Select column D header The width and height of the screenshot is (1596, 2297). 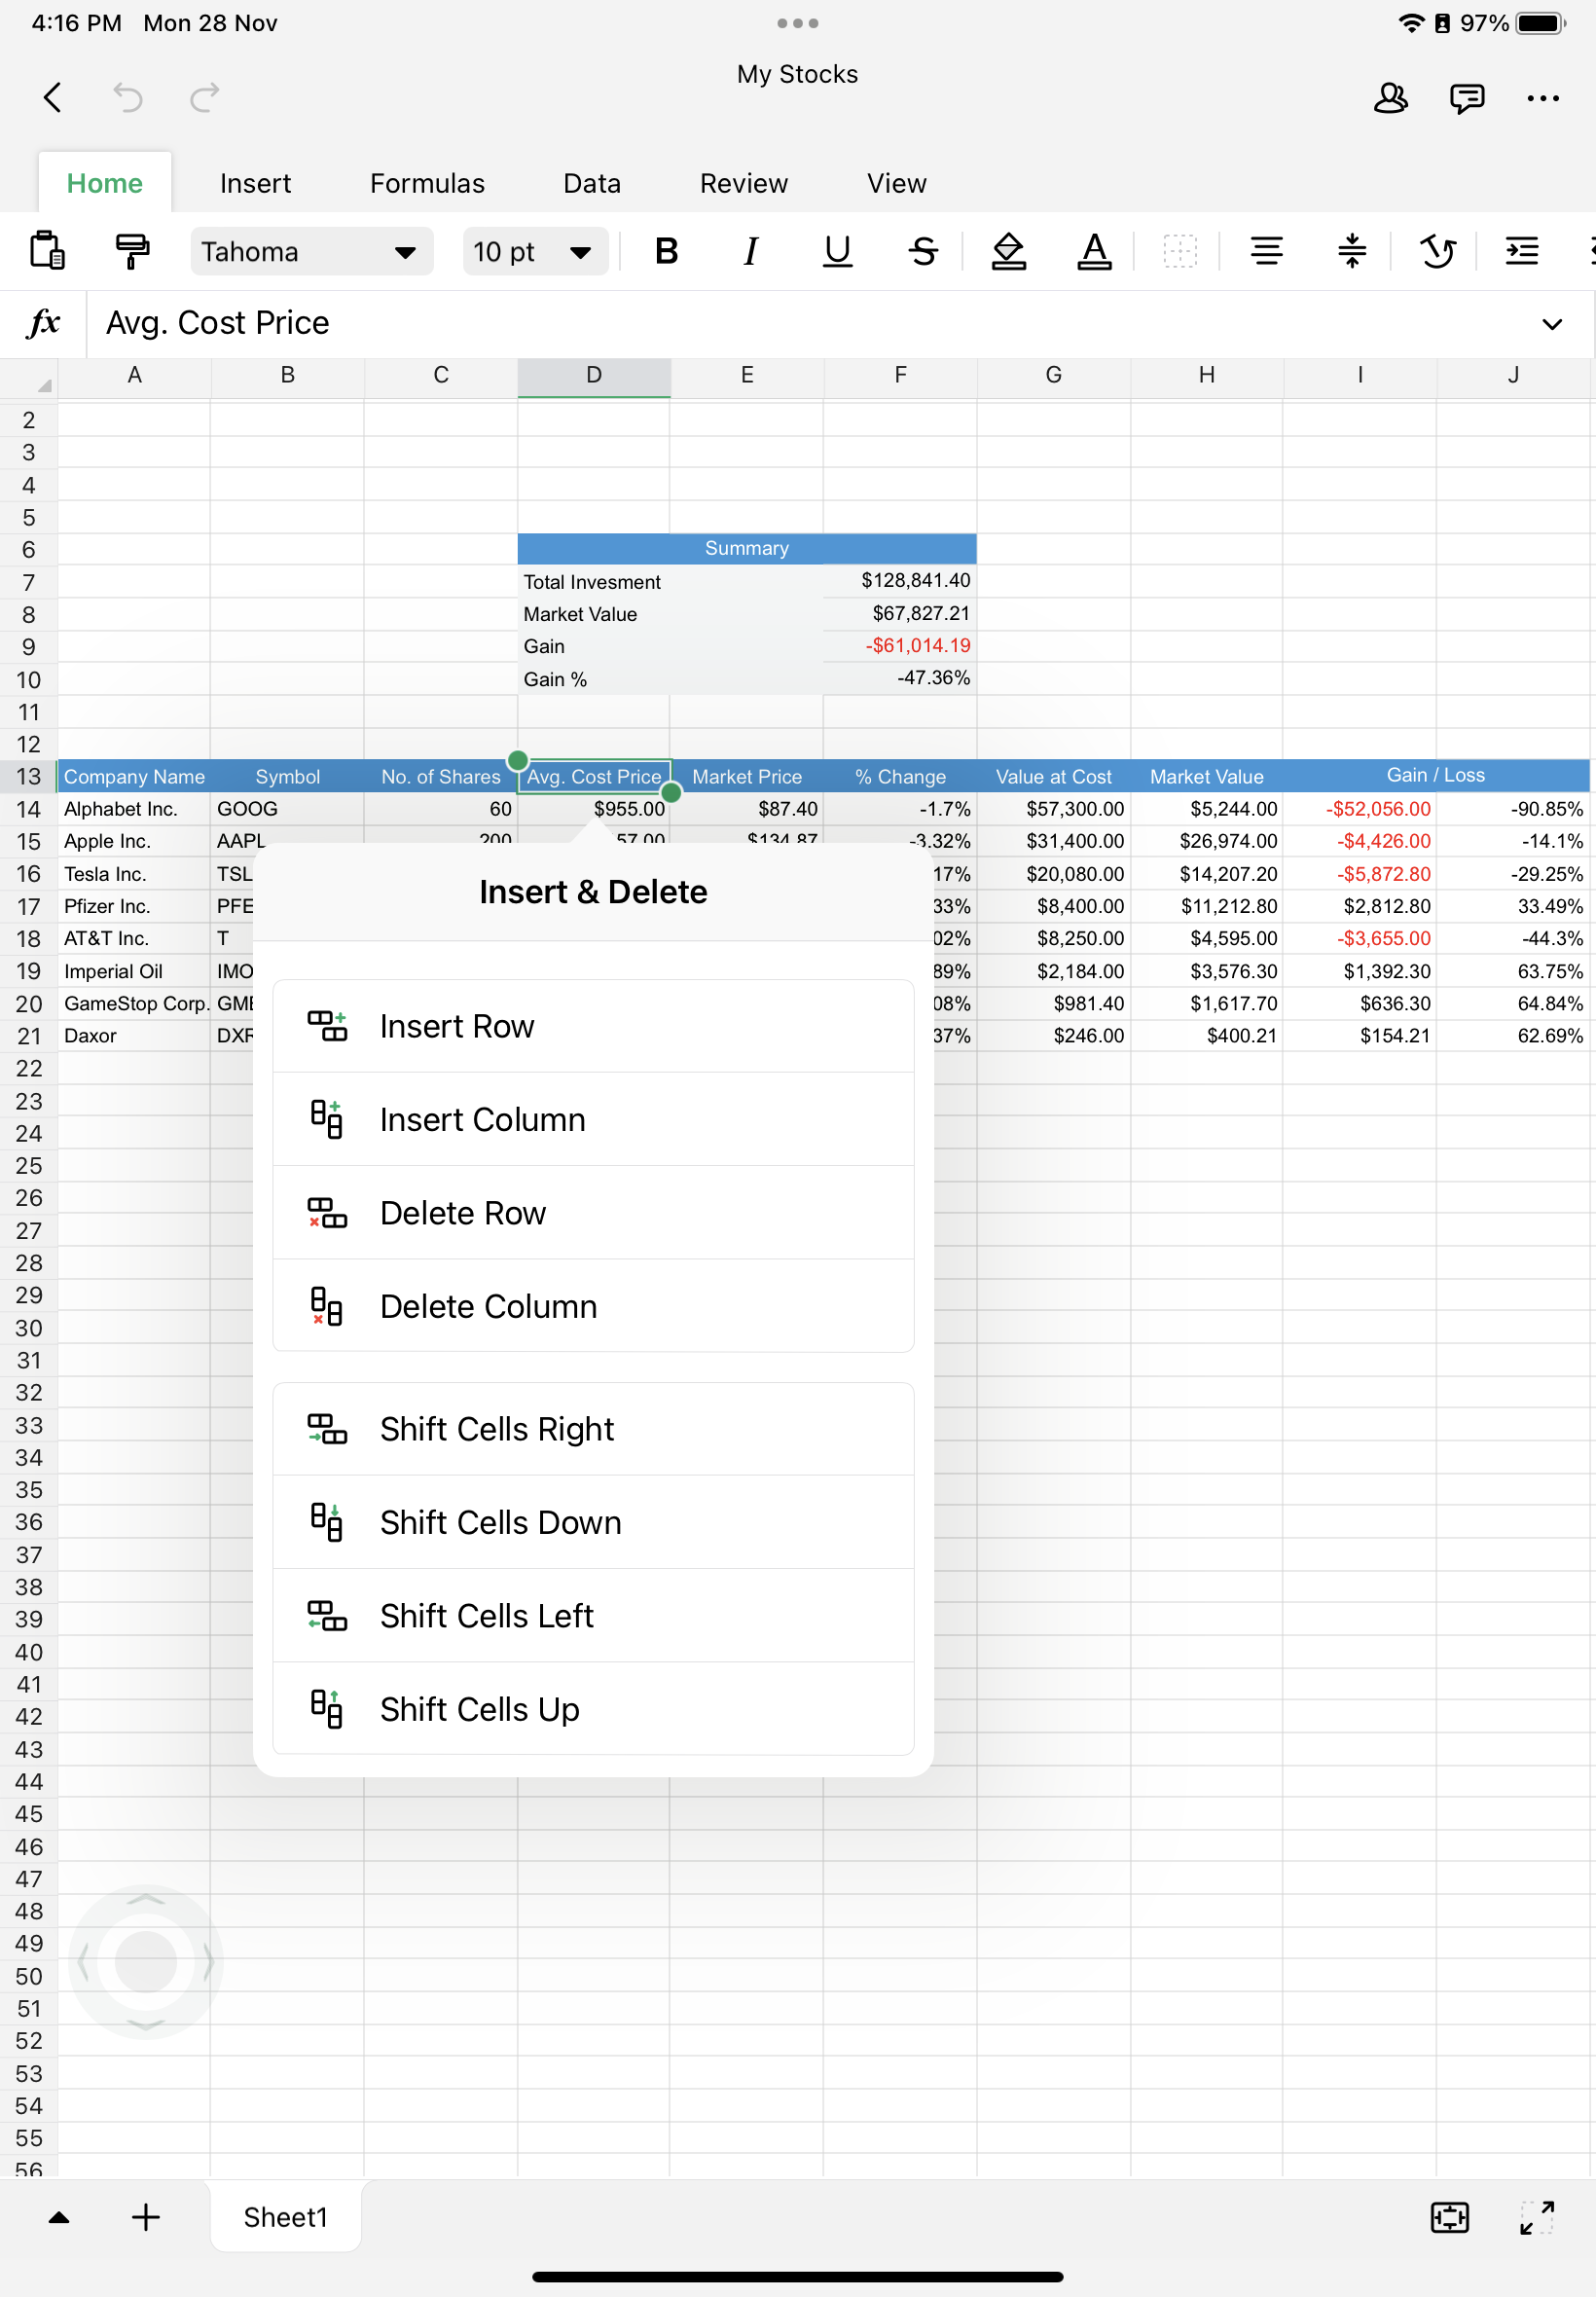tap(594, 376)
